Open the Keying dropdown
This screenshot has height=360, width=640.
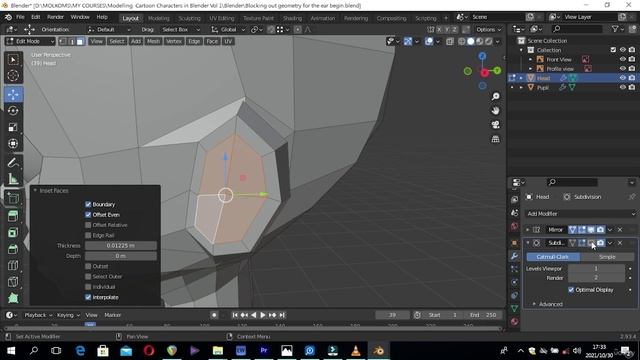pyautogui.click(x=68, y=315)
